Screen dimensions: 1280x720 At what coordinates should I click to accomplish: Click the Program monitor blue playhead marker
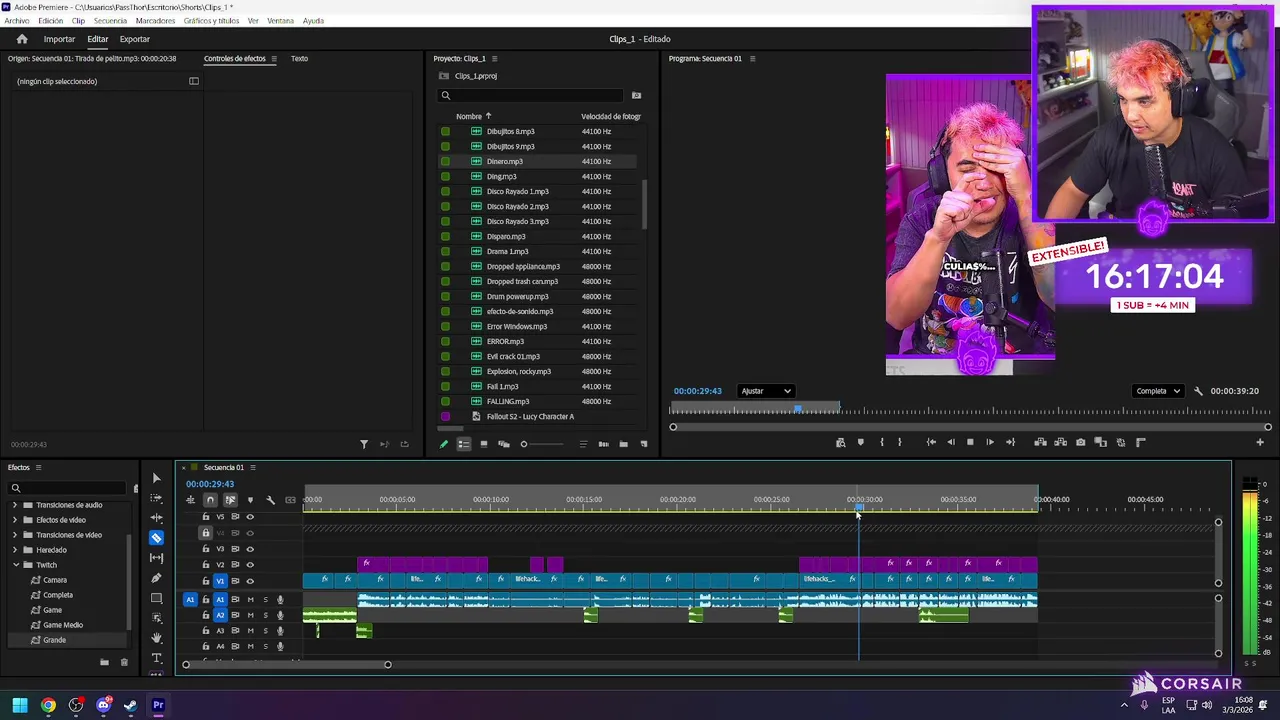pyautogui.click(x=798, y=409)
